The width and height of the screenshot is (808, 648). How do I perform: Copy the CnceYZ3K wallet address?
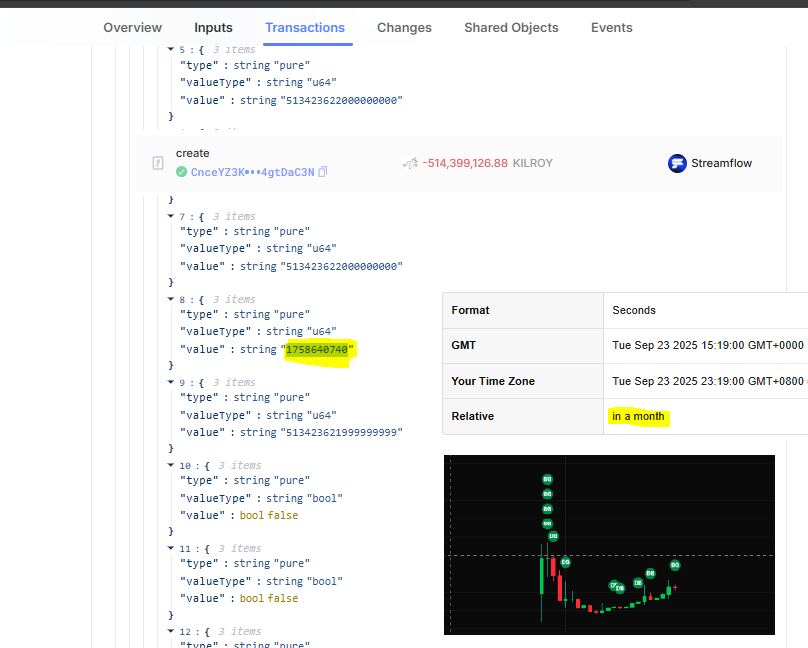click(x=320, y=172)
